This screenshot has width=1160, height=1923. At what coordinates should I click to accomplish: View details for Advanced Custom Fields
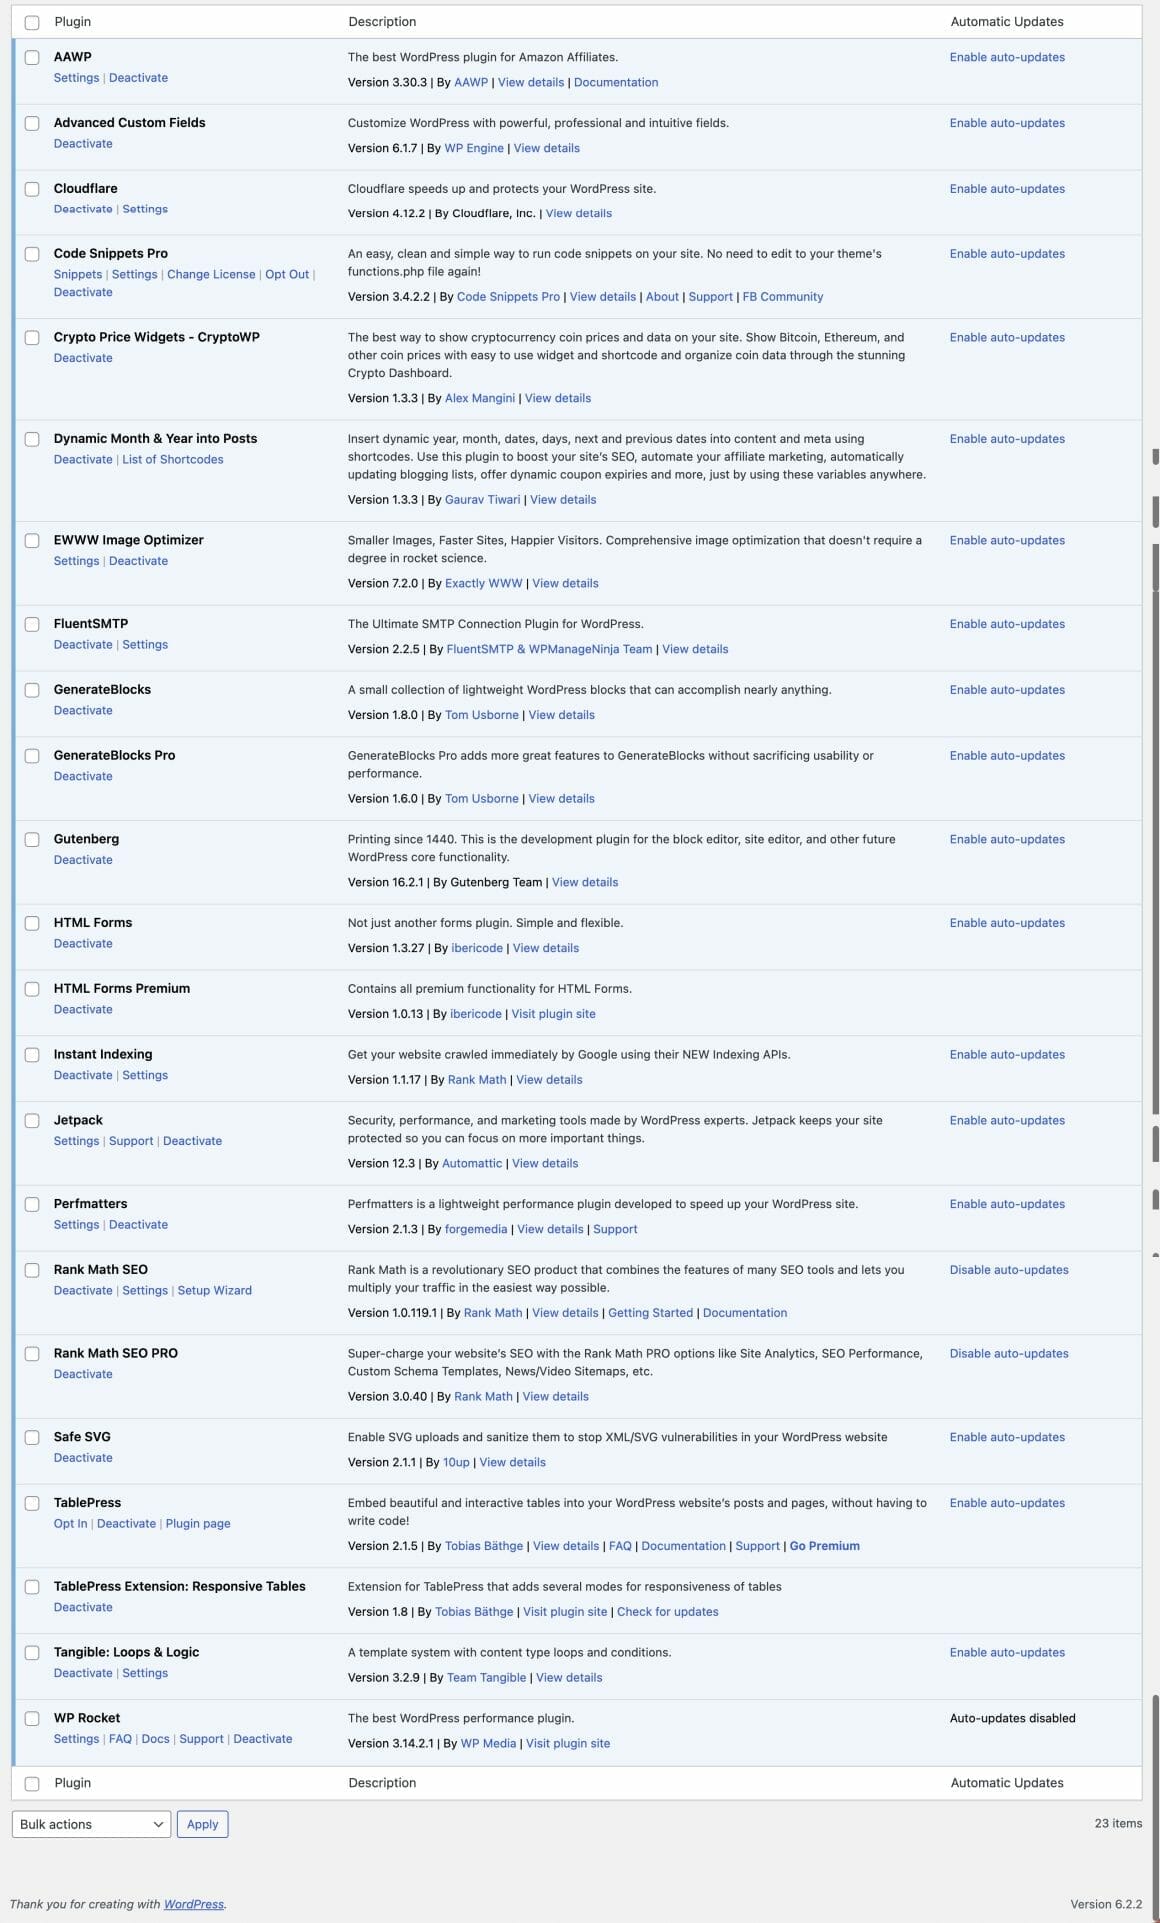[x=547, y=148]
